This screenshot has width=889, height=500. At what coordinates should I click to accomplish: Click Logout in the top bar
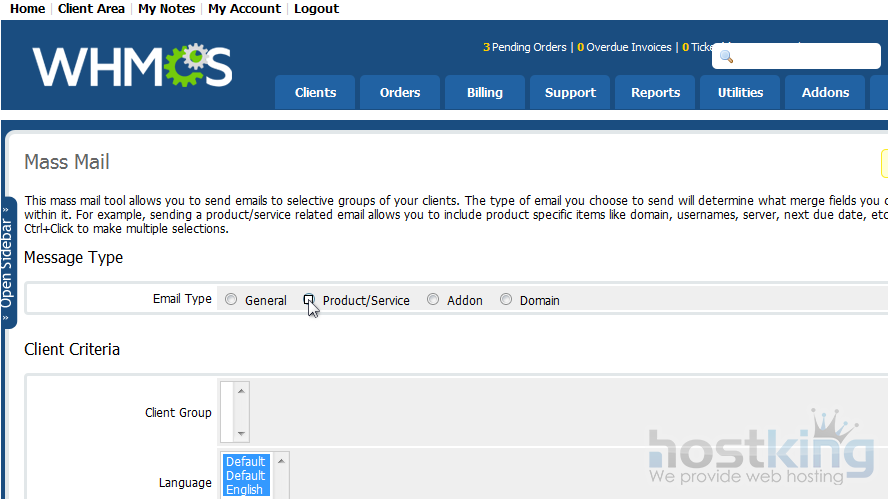[316, 9]
